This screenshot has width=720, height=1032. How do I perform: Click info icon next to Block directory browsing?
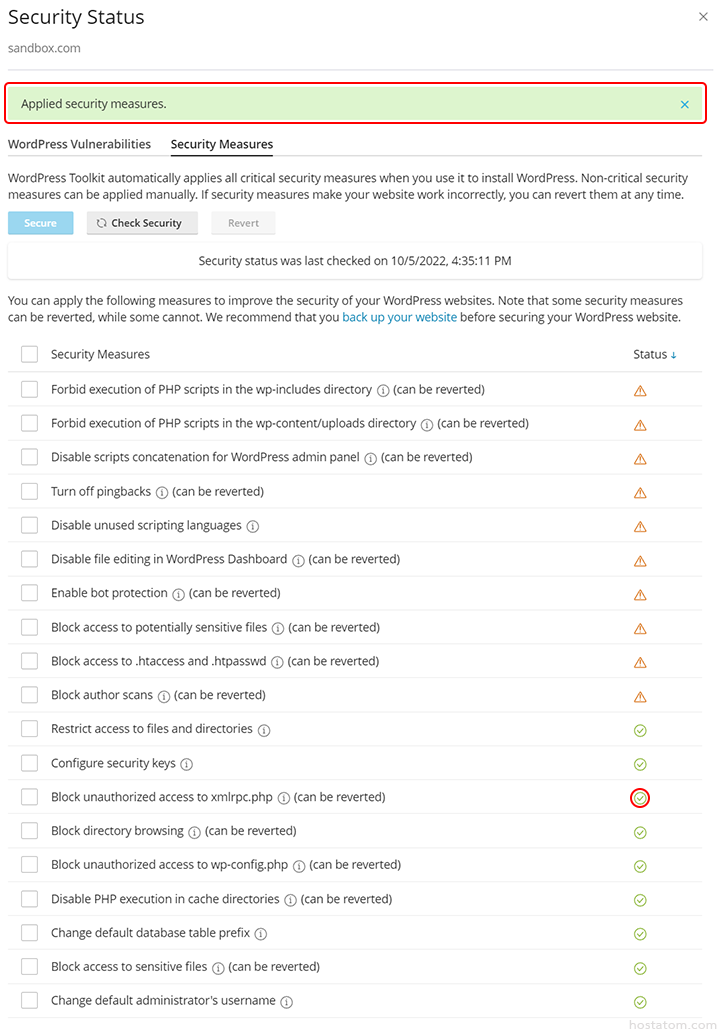pyautogui.click(x=194, y=832)
